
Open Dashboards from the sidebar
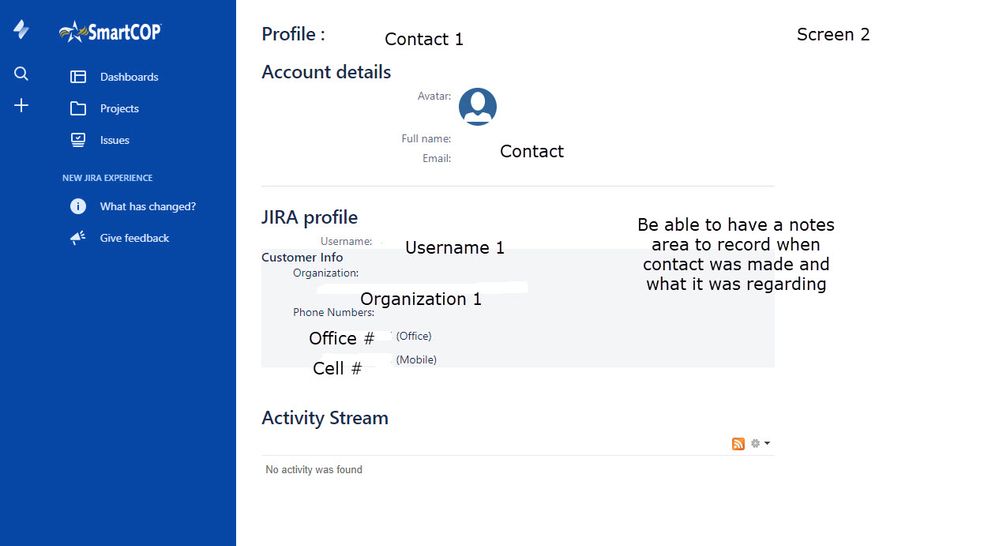129,77
